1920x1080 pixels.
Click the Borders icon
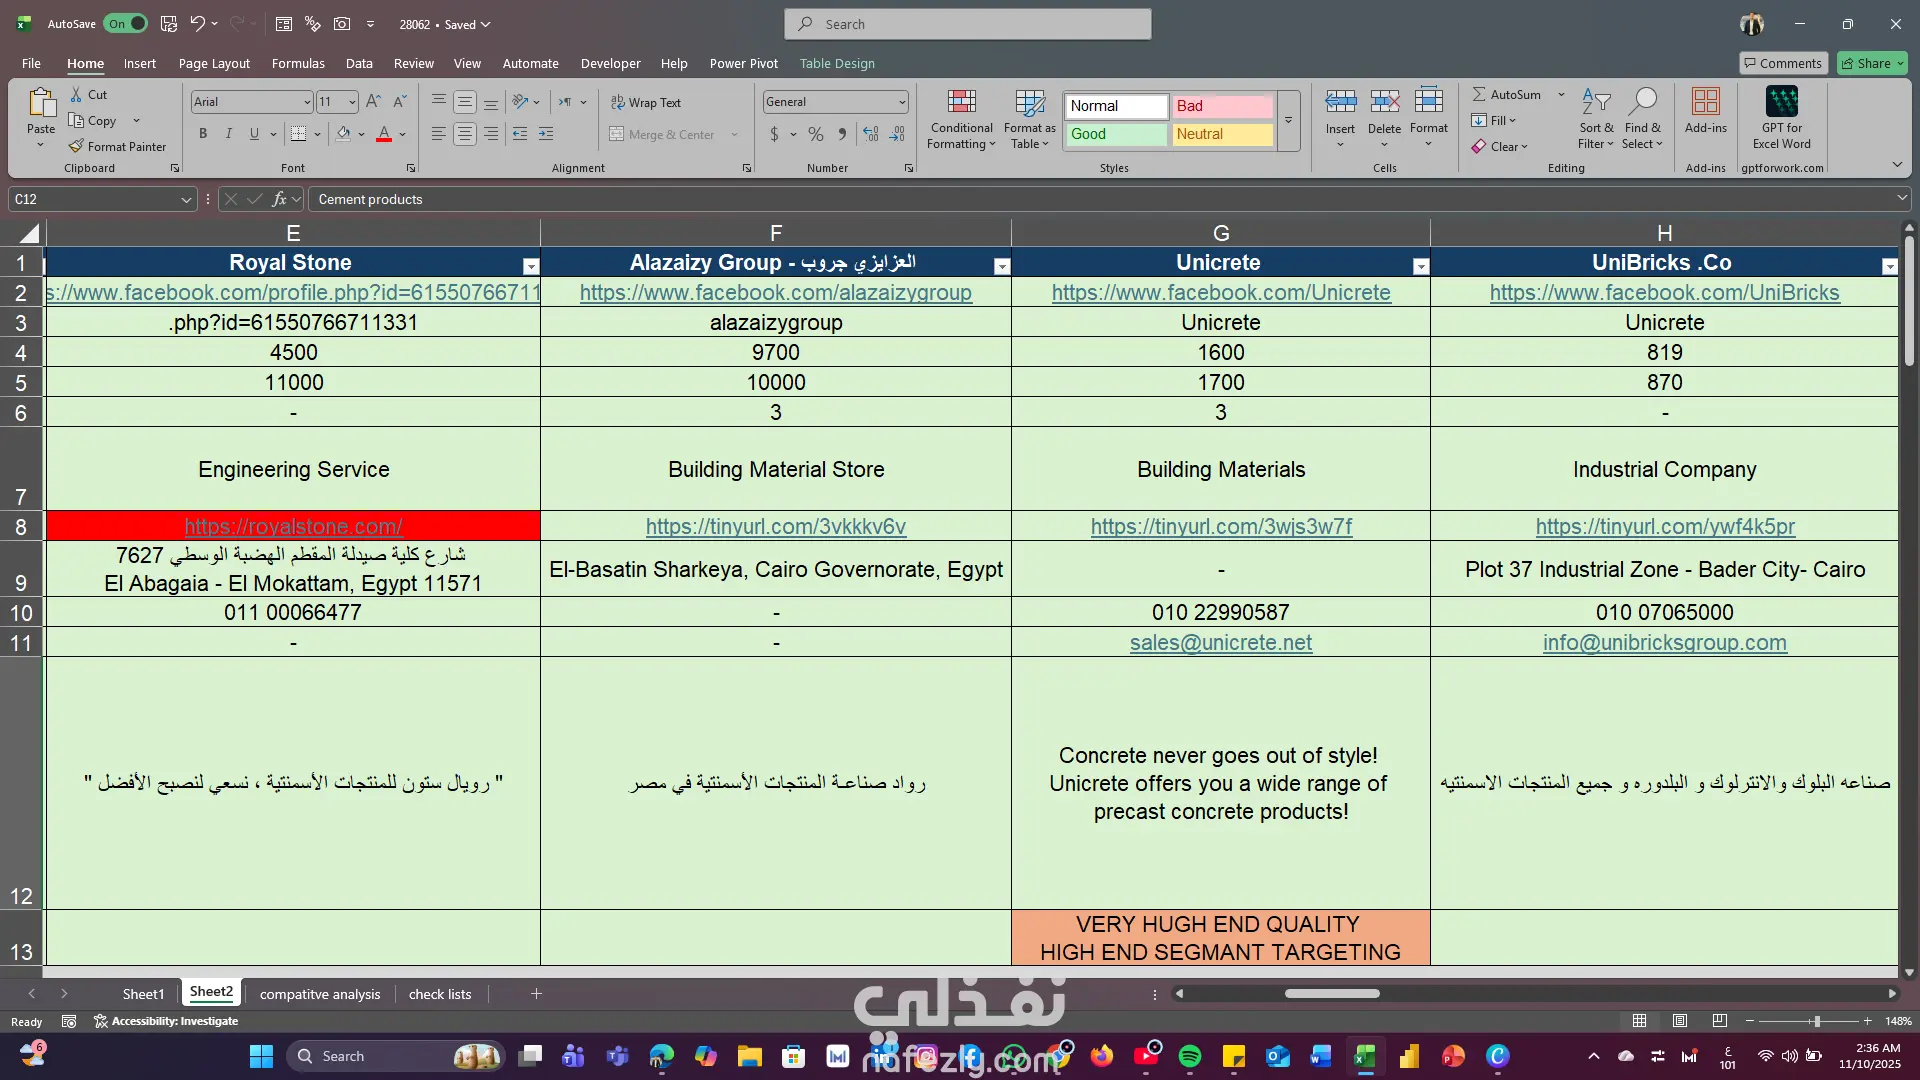298,134
